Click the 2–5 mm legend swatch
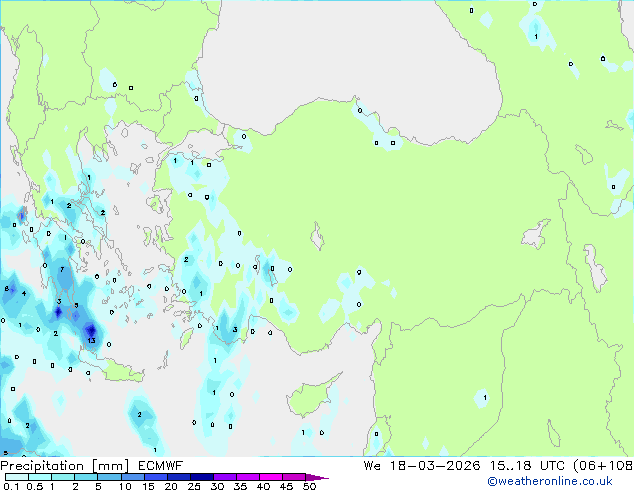Viewport: 634px width, 490px height. tap(86, 477)
